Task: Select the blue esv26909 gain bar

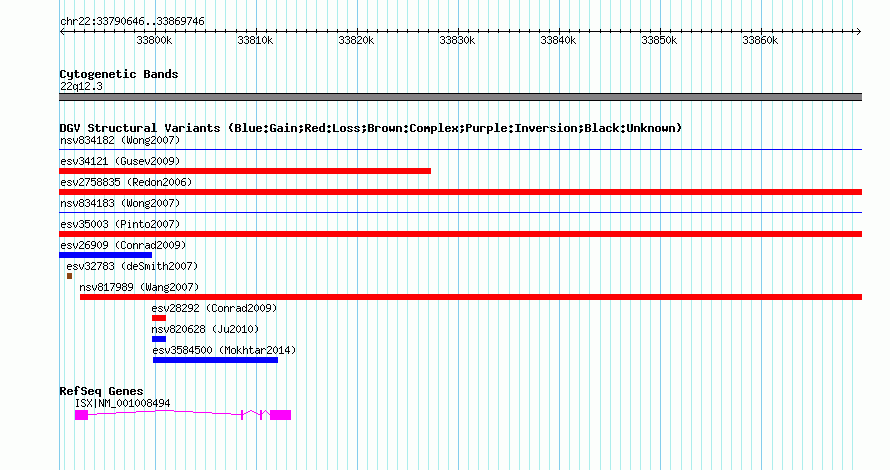Action: pos(106,255)
